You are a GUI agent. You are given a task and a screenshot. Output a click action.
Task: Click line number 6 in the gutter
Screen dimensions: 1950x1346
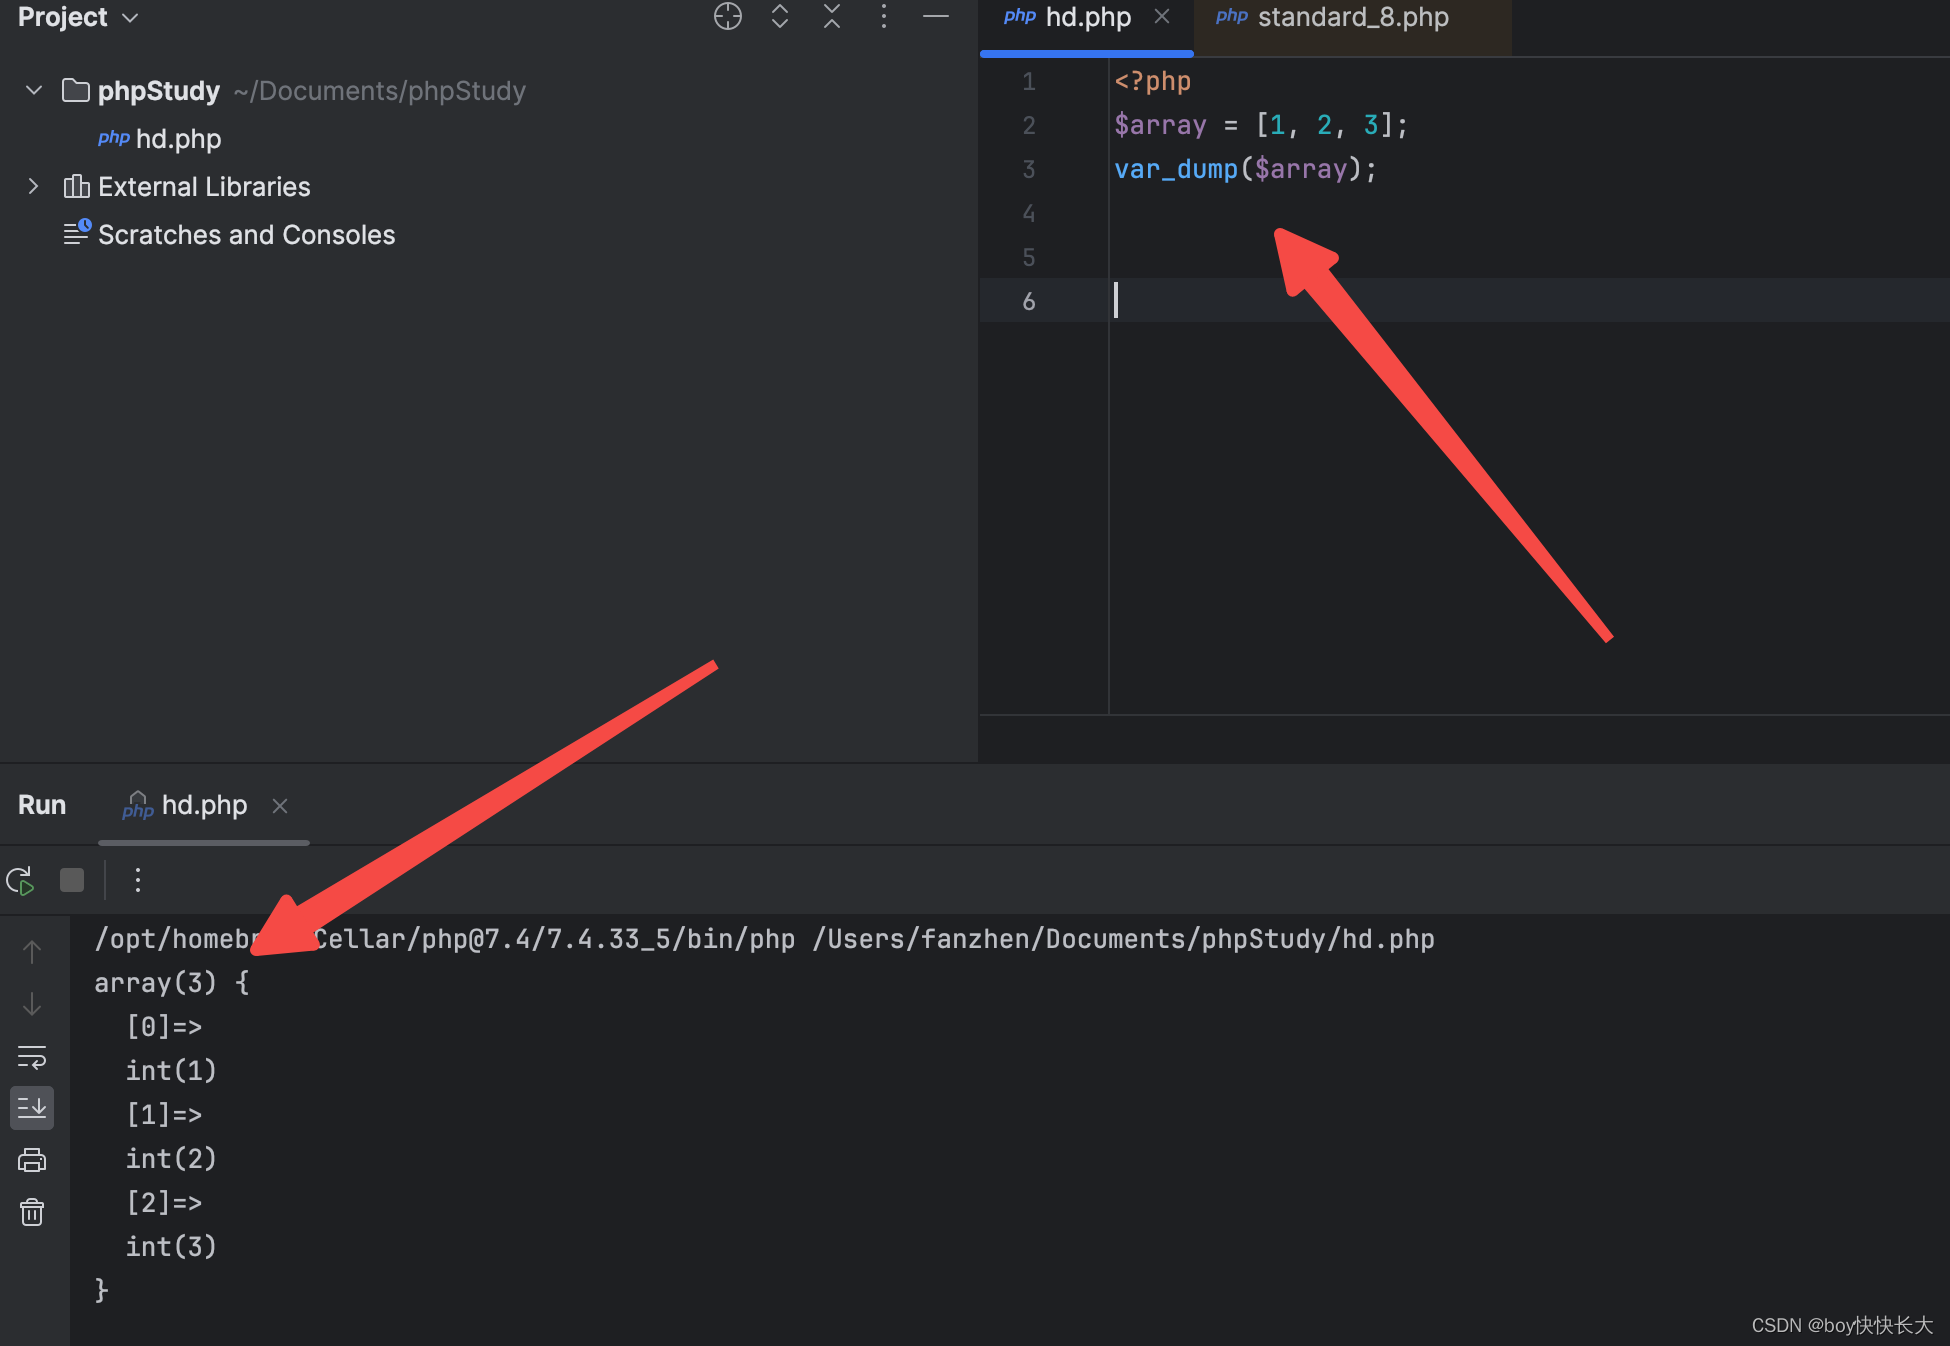(1029, 301)
